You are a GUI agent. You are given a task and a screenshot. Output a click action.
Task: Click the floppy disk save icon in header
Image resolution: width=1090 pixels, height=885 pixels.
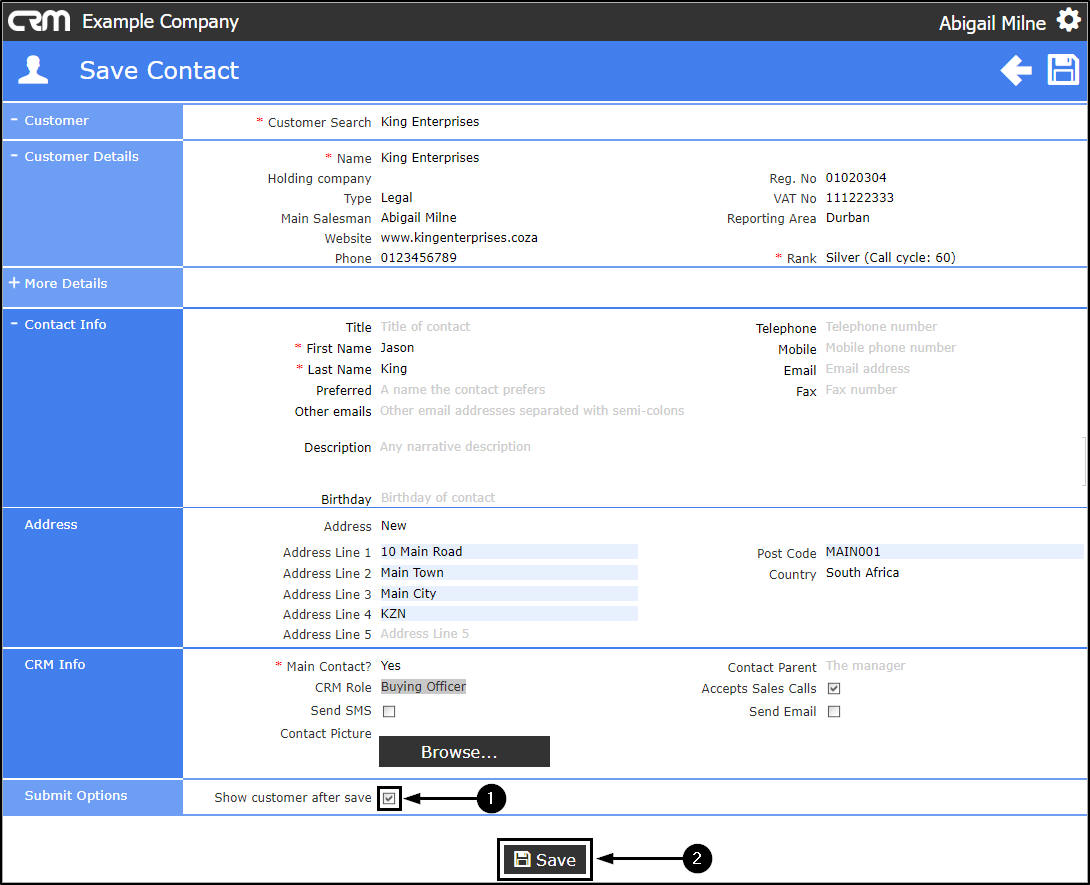coord(1063,71)
